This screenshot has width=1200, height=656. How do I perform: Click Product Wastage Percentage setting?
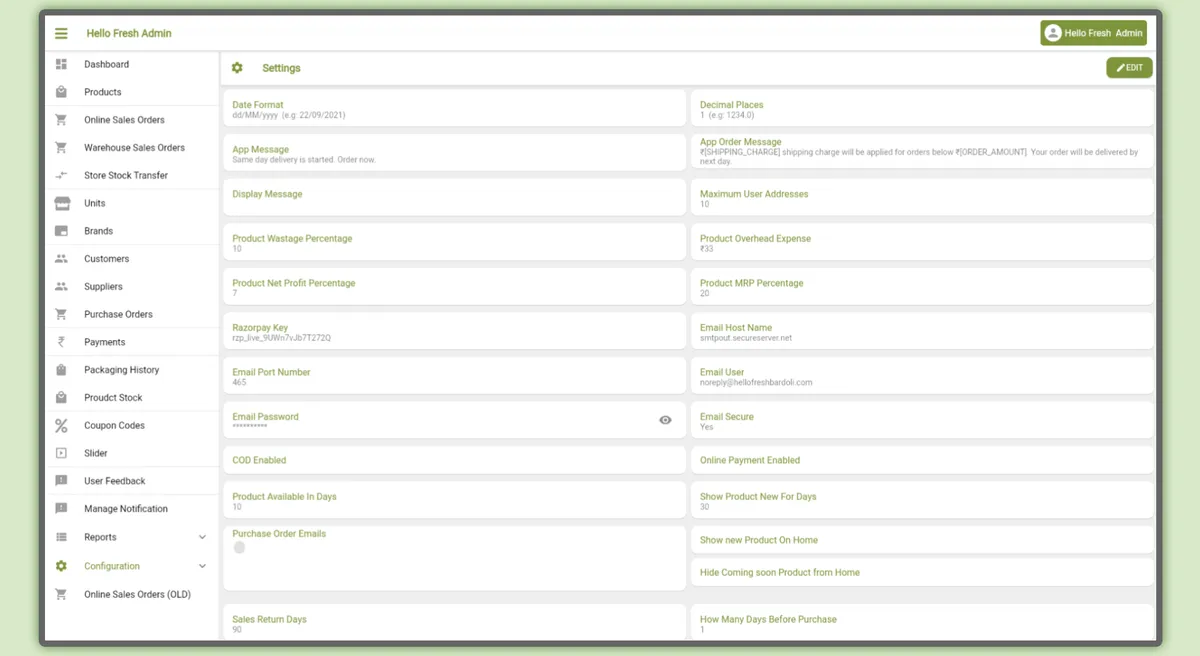(x=454, y=242)
